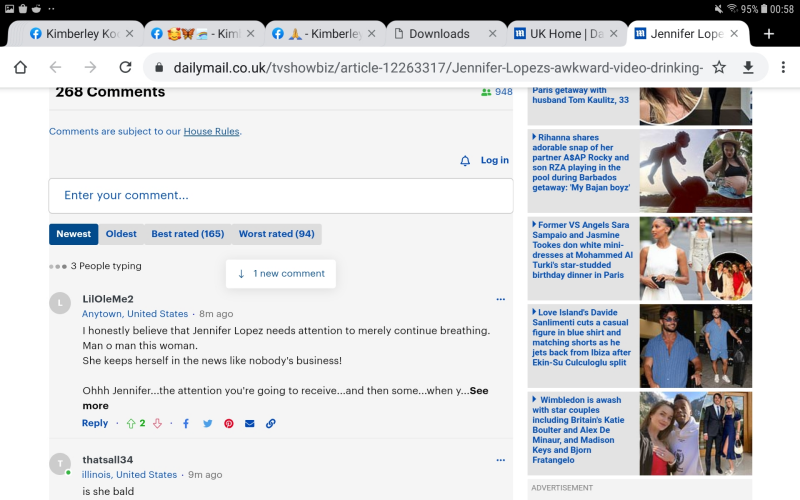The height and width of the screenshot is (500, 800).
Task: Tap the Chrome home icon
Action: [x=20, y=67]
